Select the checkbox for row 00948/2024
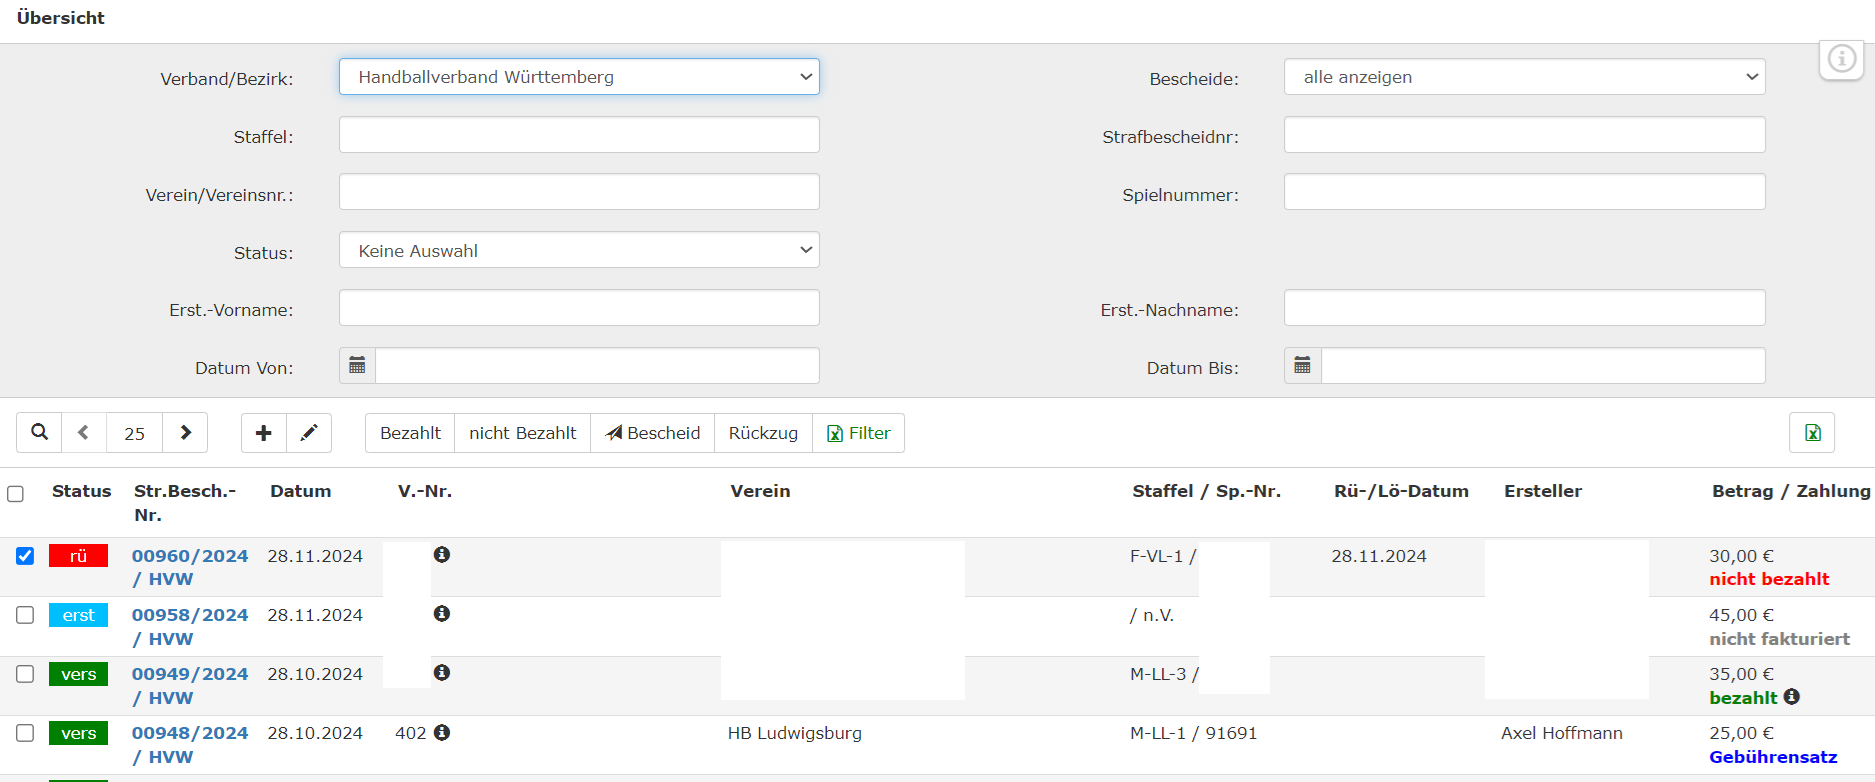The image size is (1875, 782). 25,733
